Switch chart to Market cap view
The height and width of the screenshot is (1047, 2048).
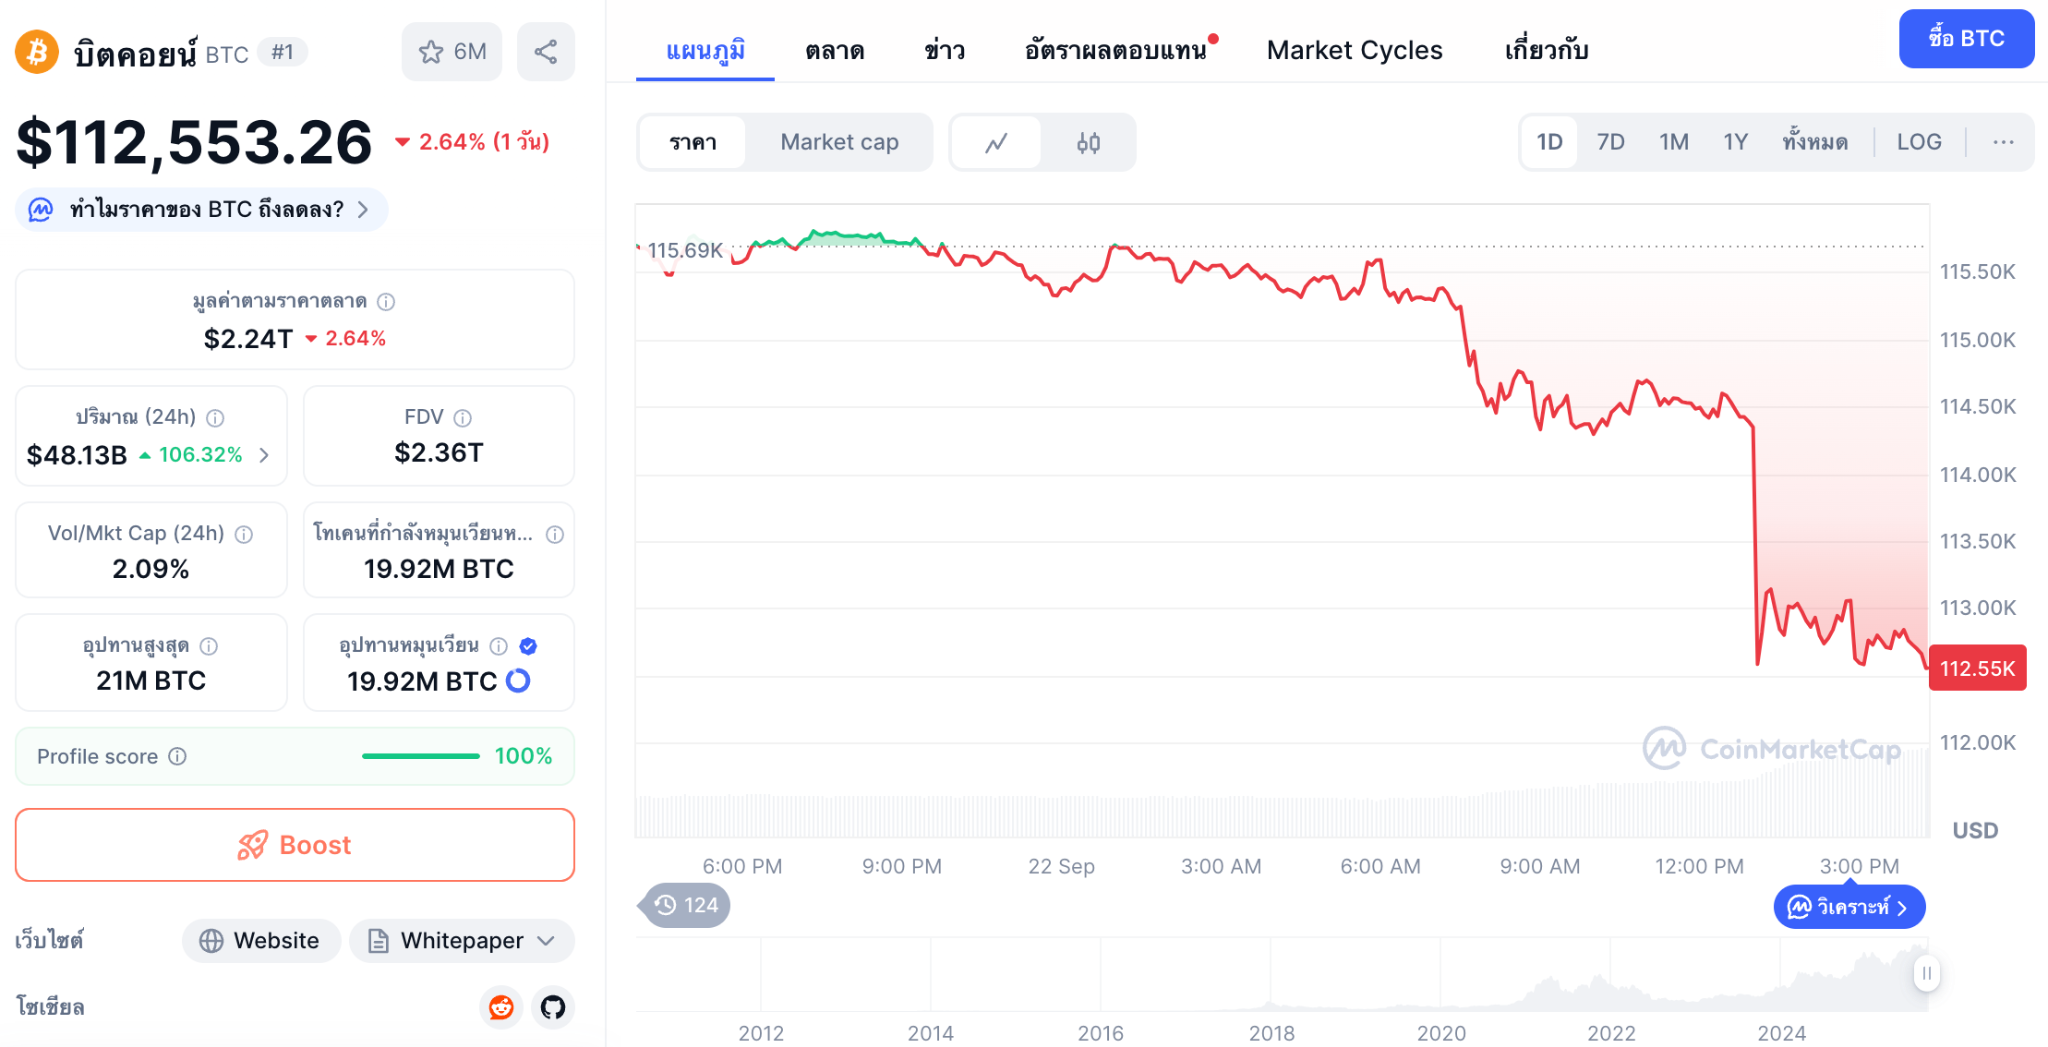point(839,142)
